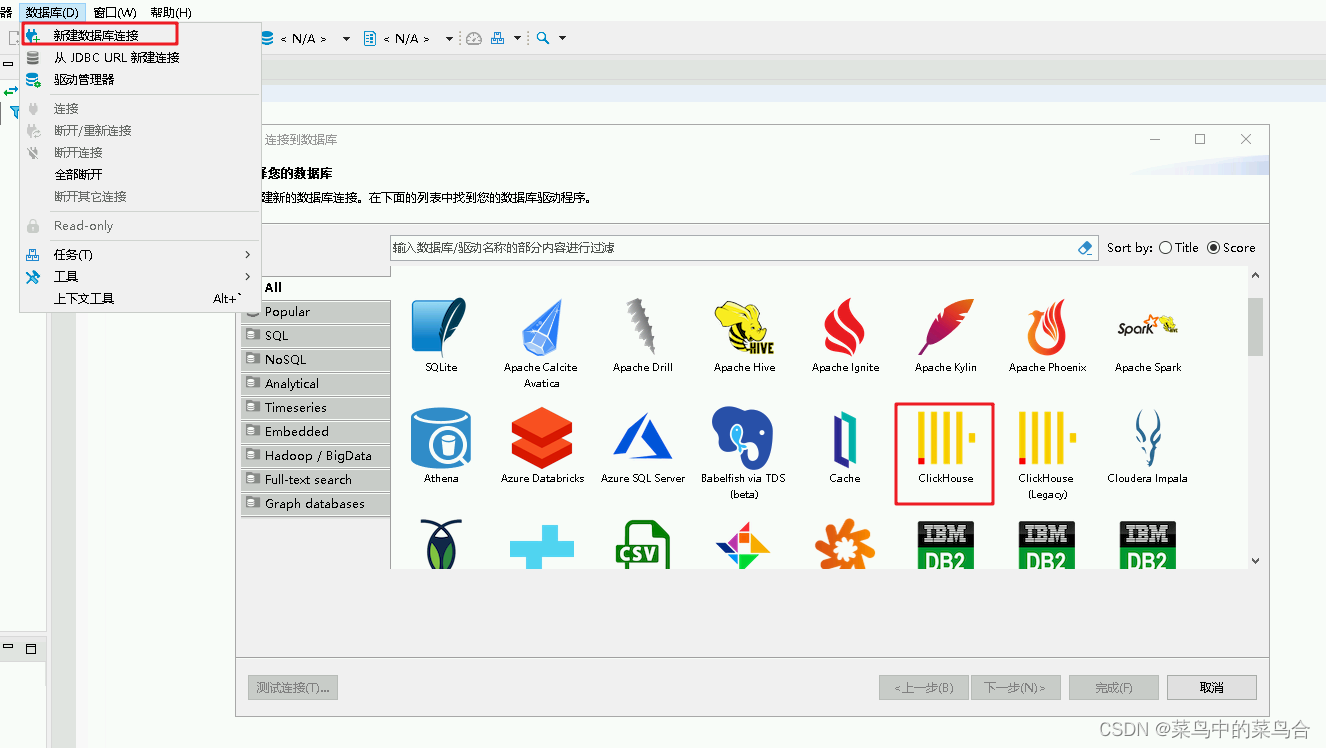Expand the tasks toolbar dropdown arrow
Screen dimensions: 1326x748
click(517, 38)
